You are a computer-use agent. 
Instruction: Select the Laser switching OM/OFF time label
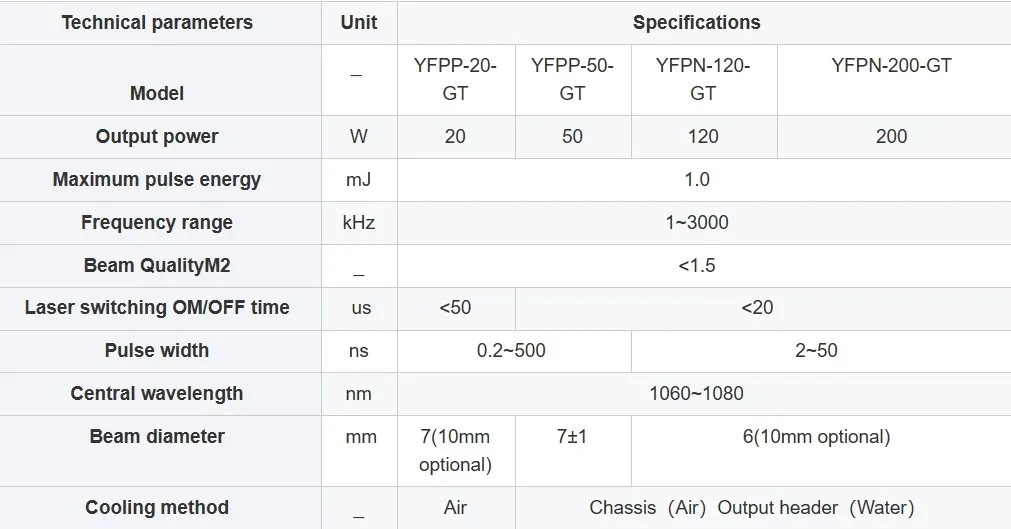pyautogui.click(x=157, y=308)
